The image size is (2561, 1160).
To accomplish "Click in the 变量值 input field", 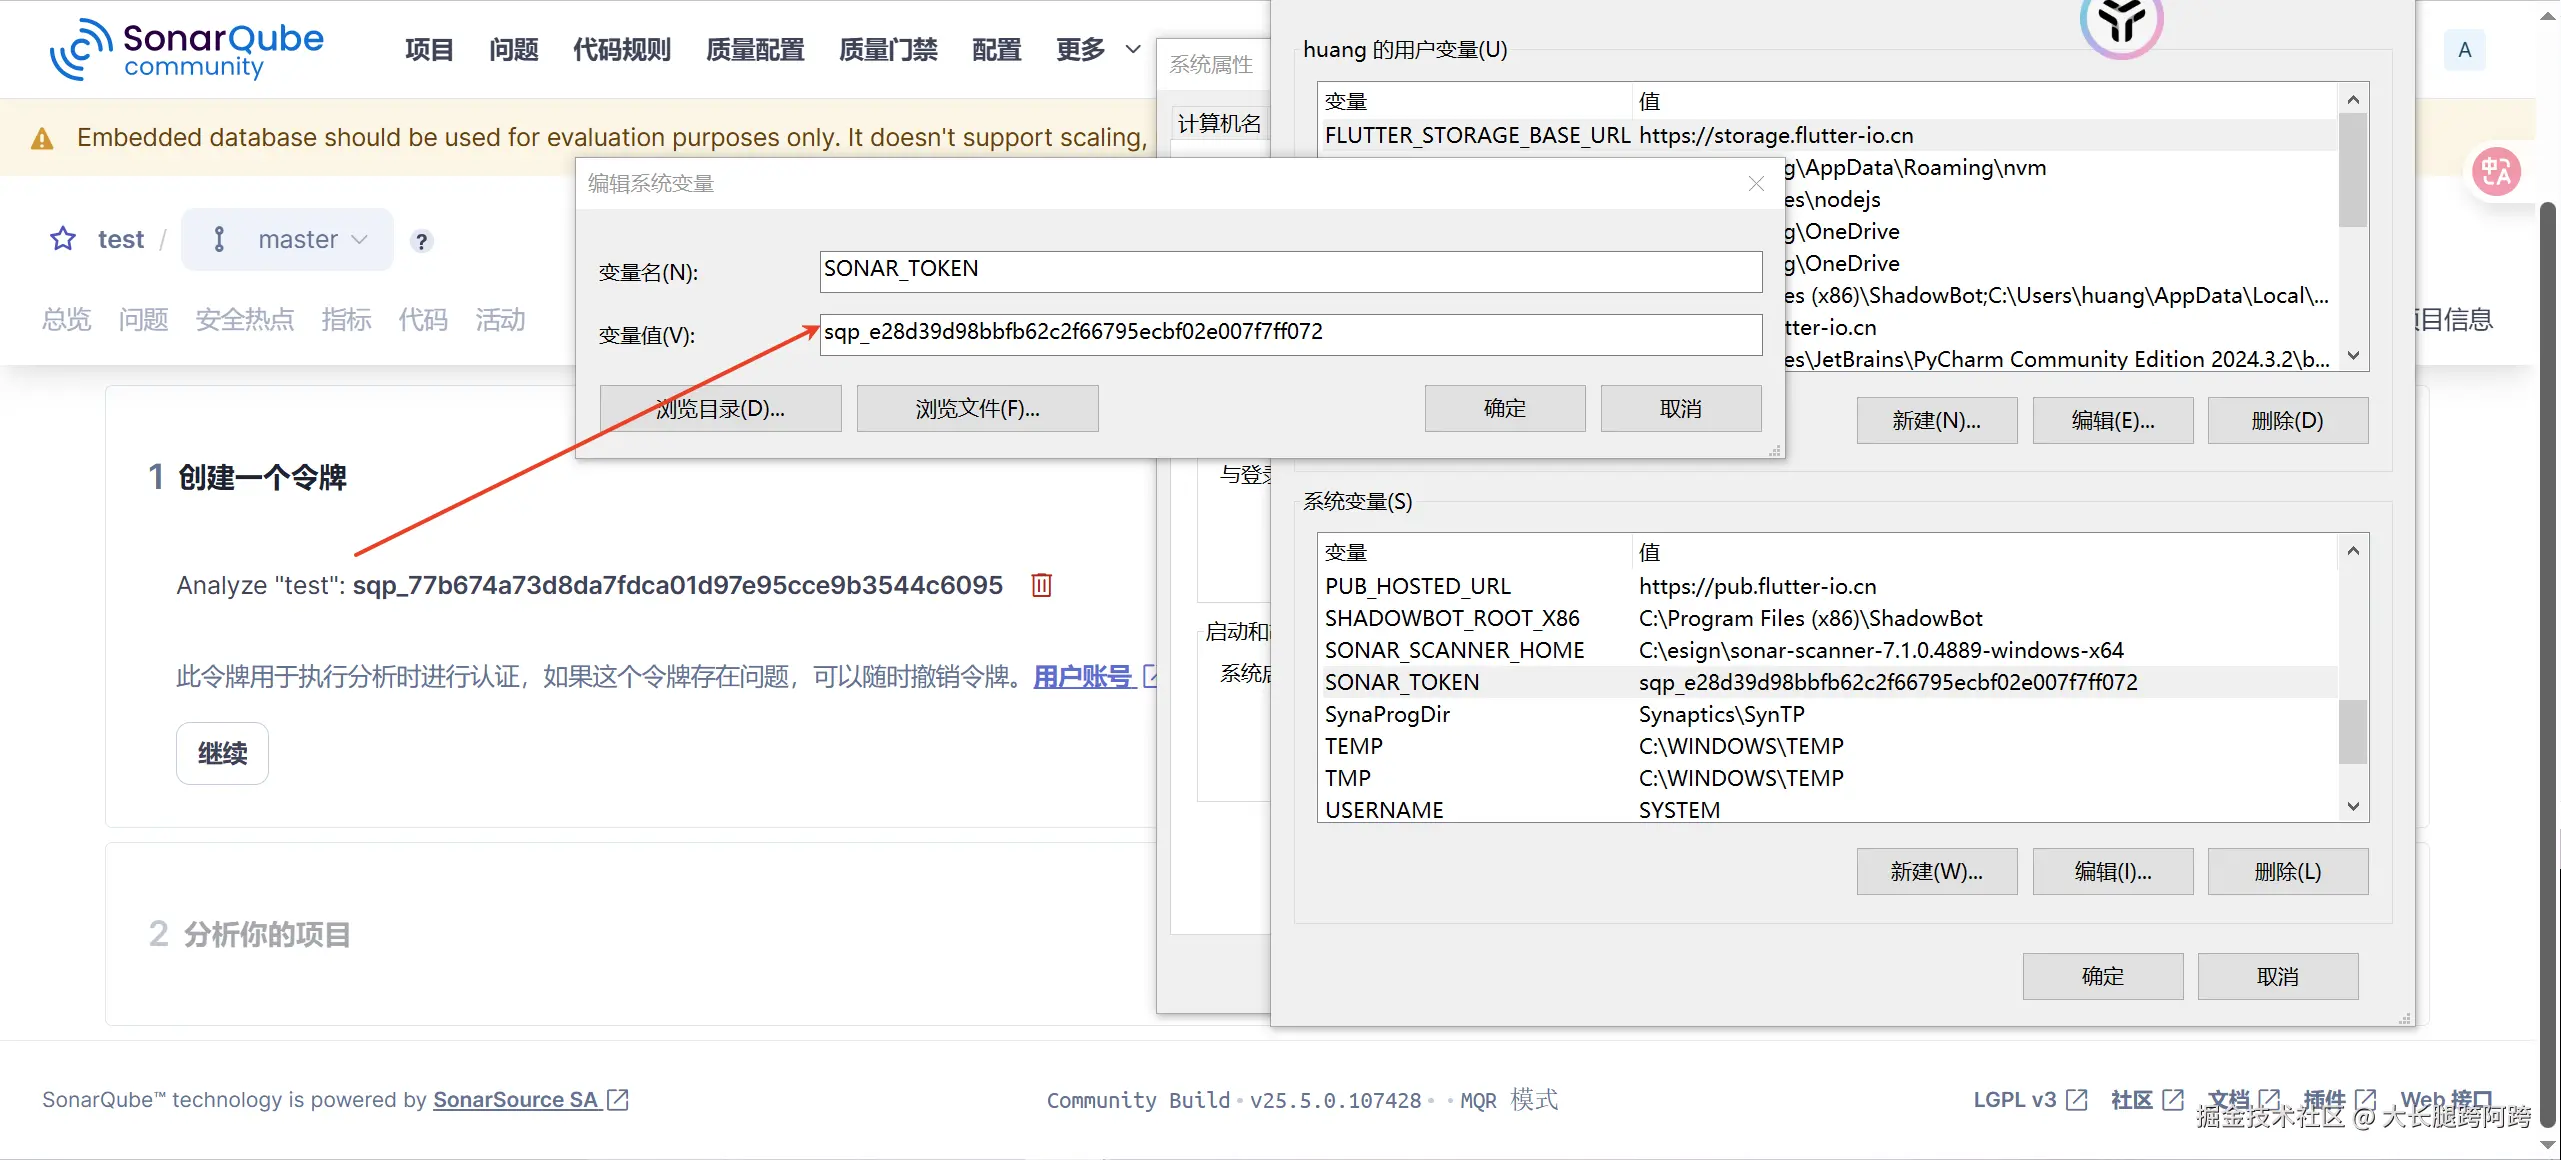I will [1290, 333].
